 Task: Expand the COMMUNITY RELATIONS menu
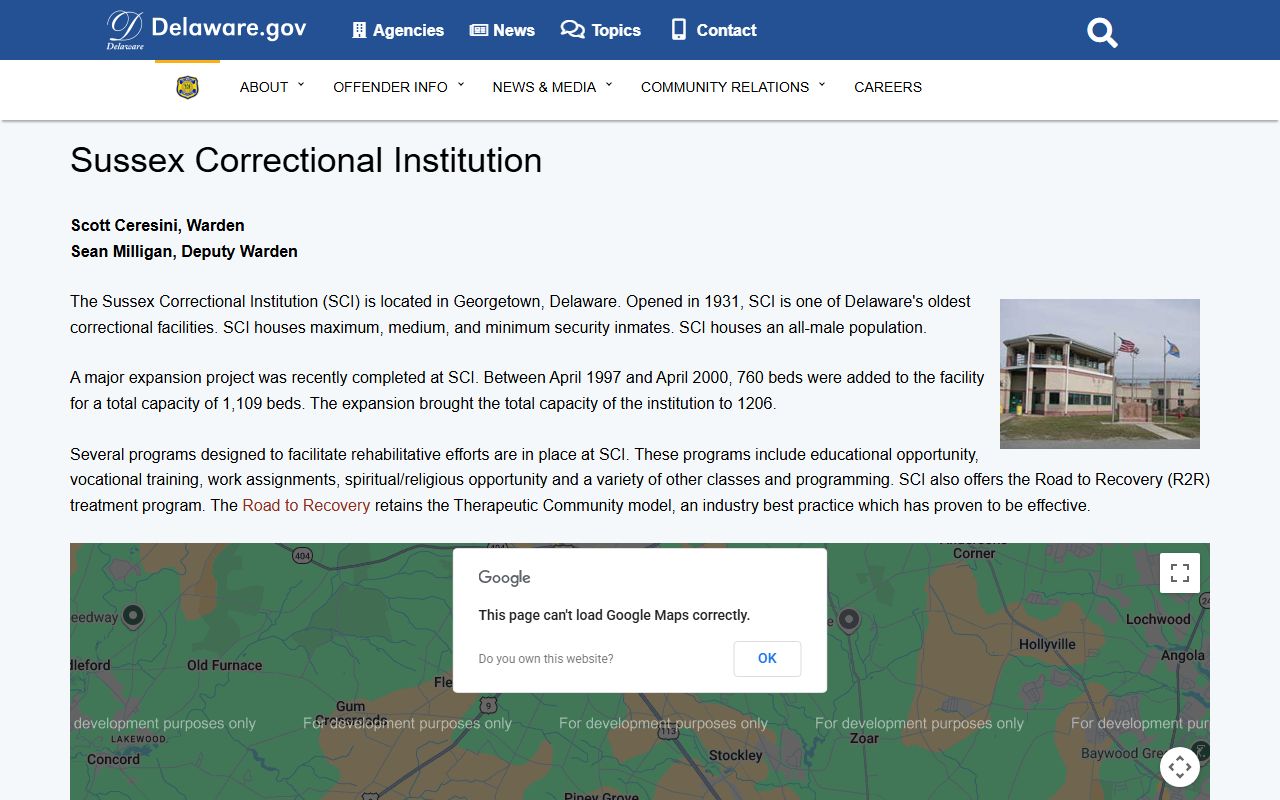point(733,87)
